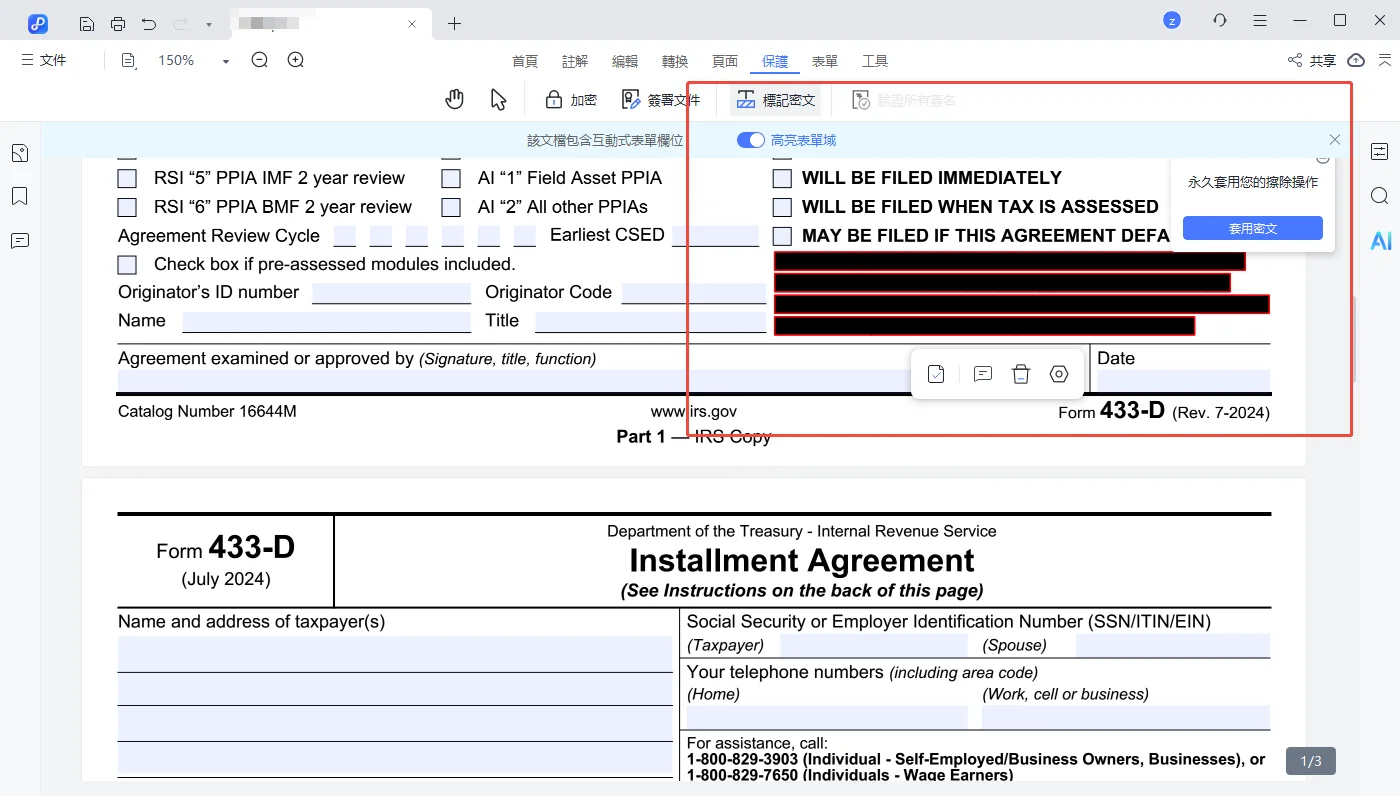The image size is (1400, 796).
Task: Open the bookmarks panel in left sidebar
Action: [x=19, y=196]
